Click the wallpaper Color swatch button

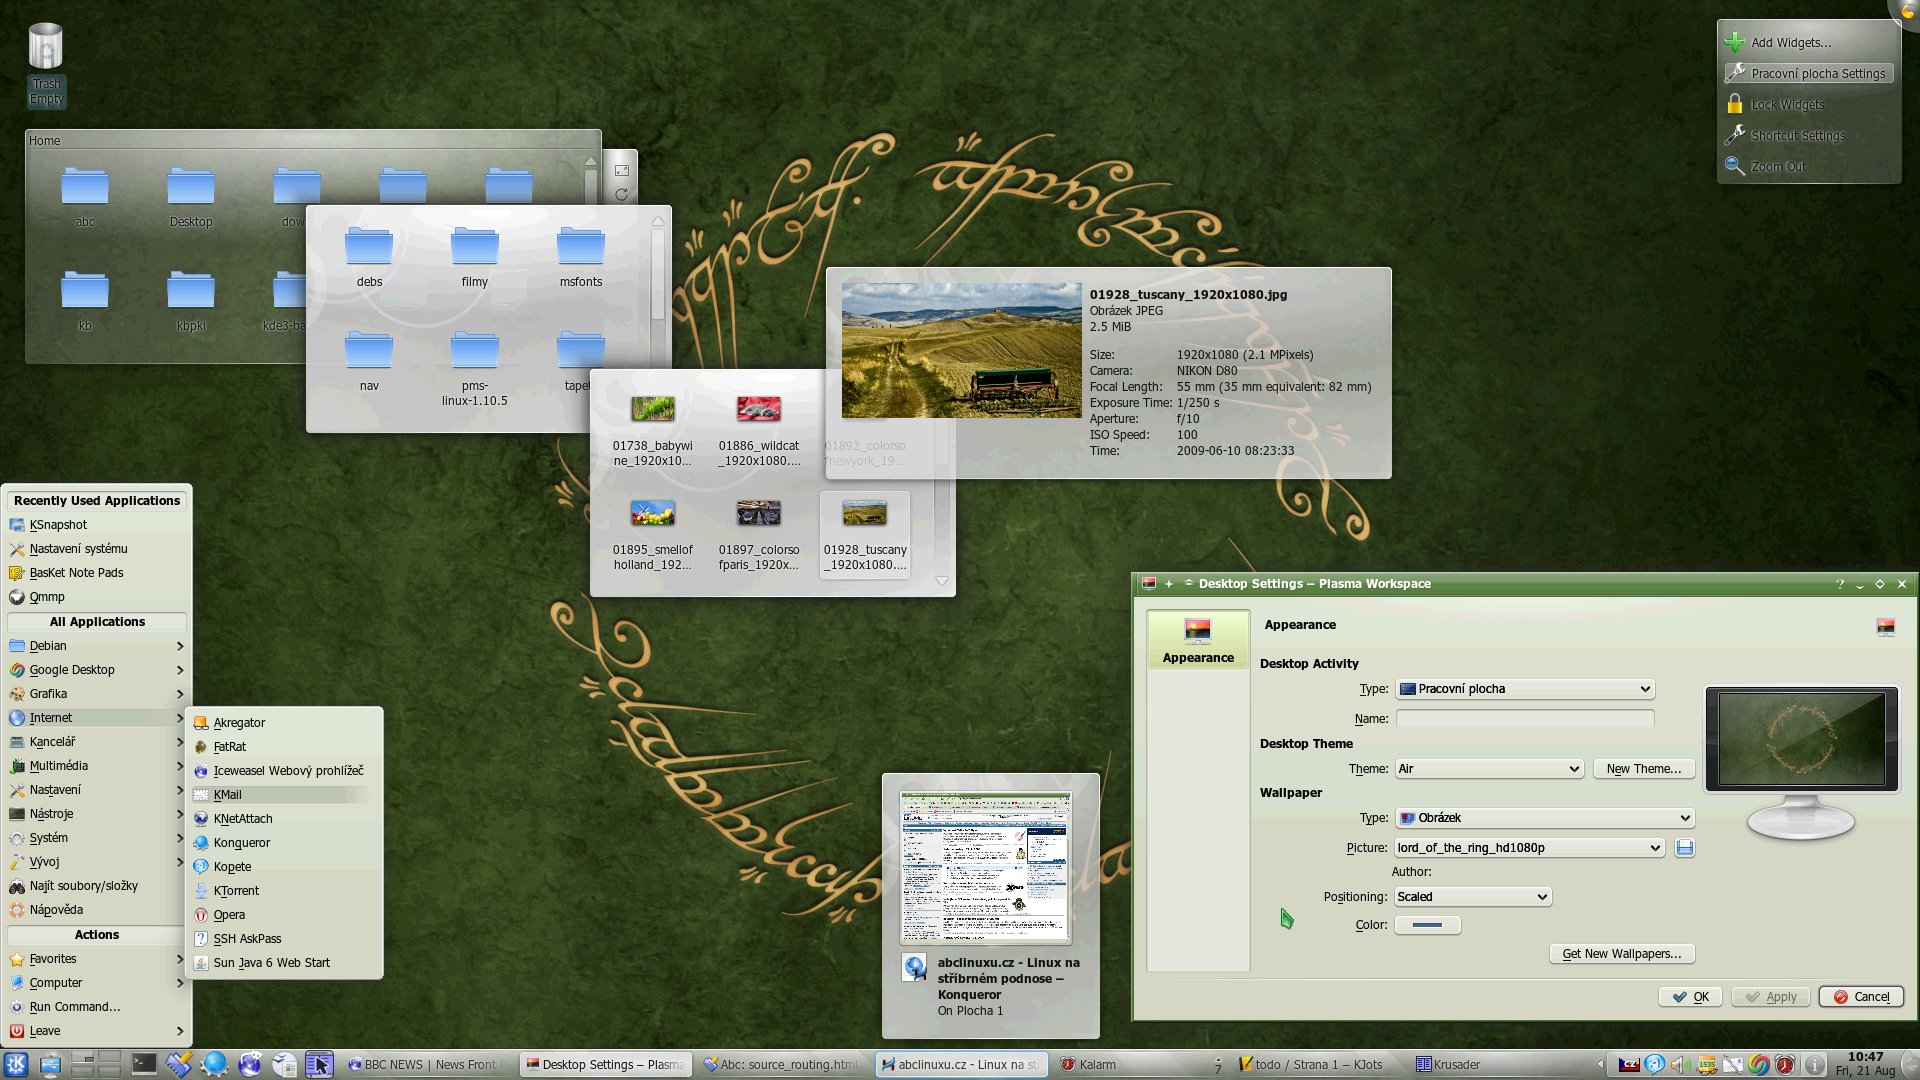(1428, 925)
